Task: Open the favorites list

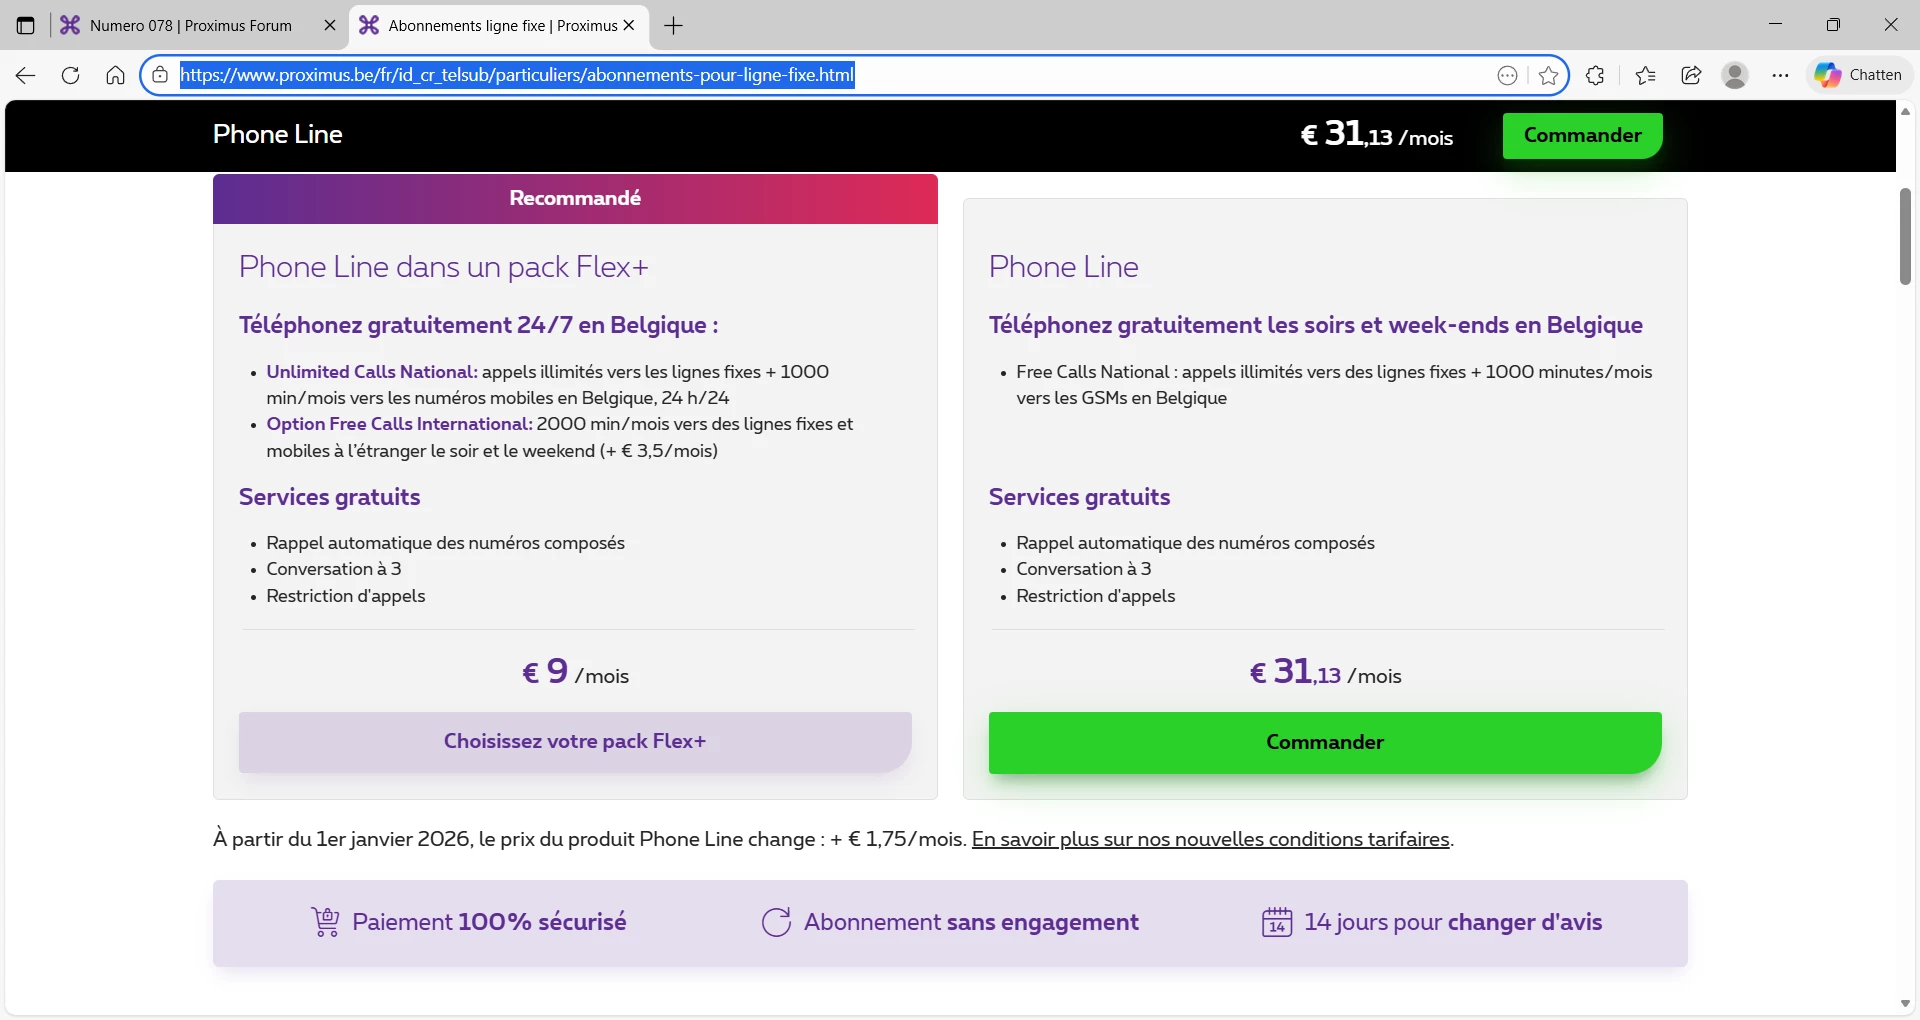Action: (x=1645, y=75)
